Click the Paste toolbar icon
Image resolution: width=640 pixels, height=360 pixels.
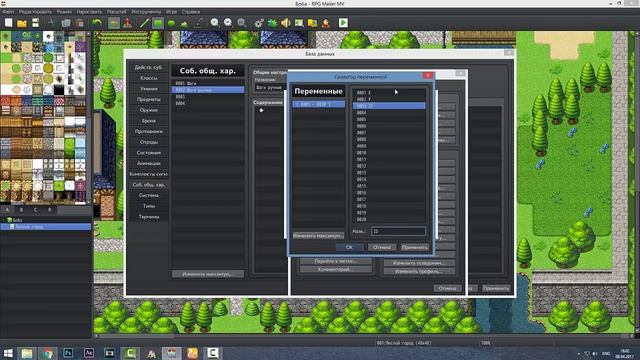80,23
